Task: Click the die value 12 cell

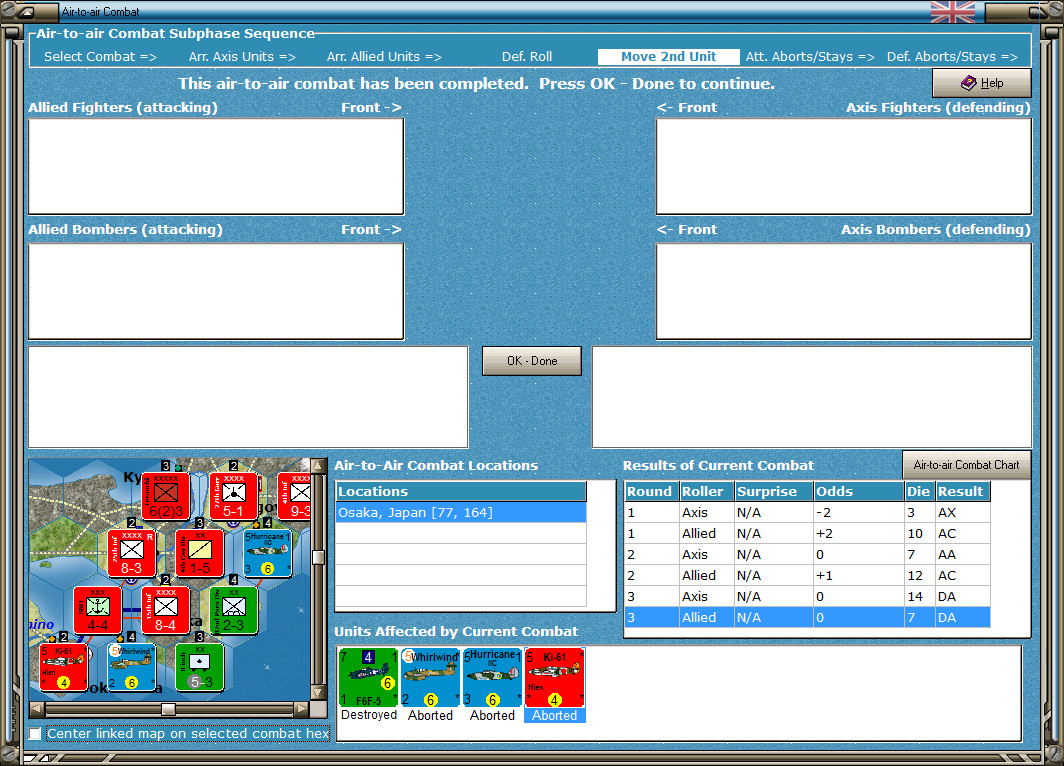Action: tap(920, 575)
